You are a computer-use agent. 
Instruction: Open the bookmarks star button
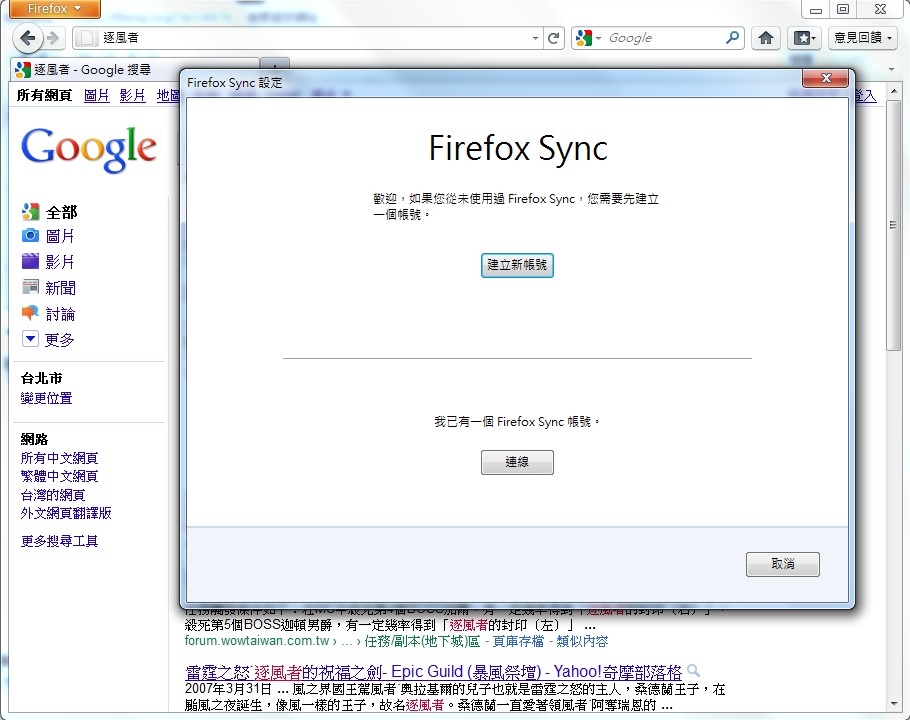[804, 38]
